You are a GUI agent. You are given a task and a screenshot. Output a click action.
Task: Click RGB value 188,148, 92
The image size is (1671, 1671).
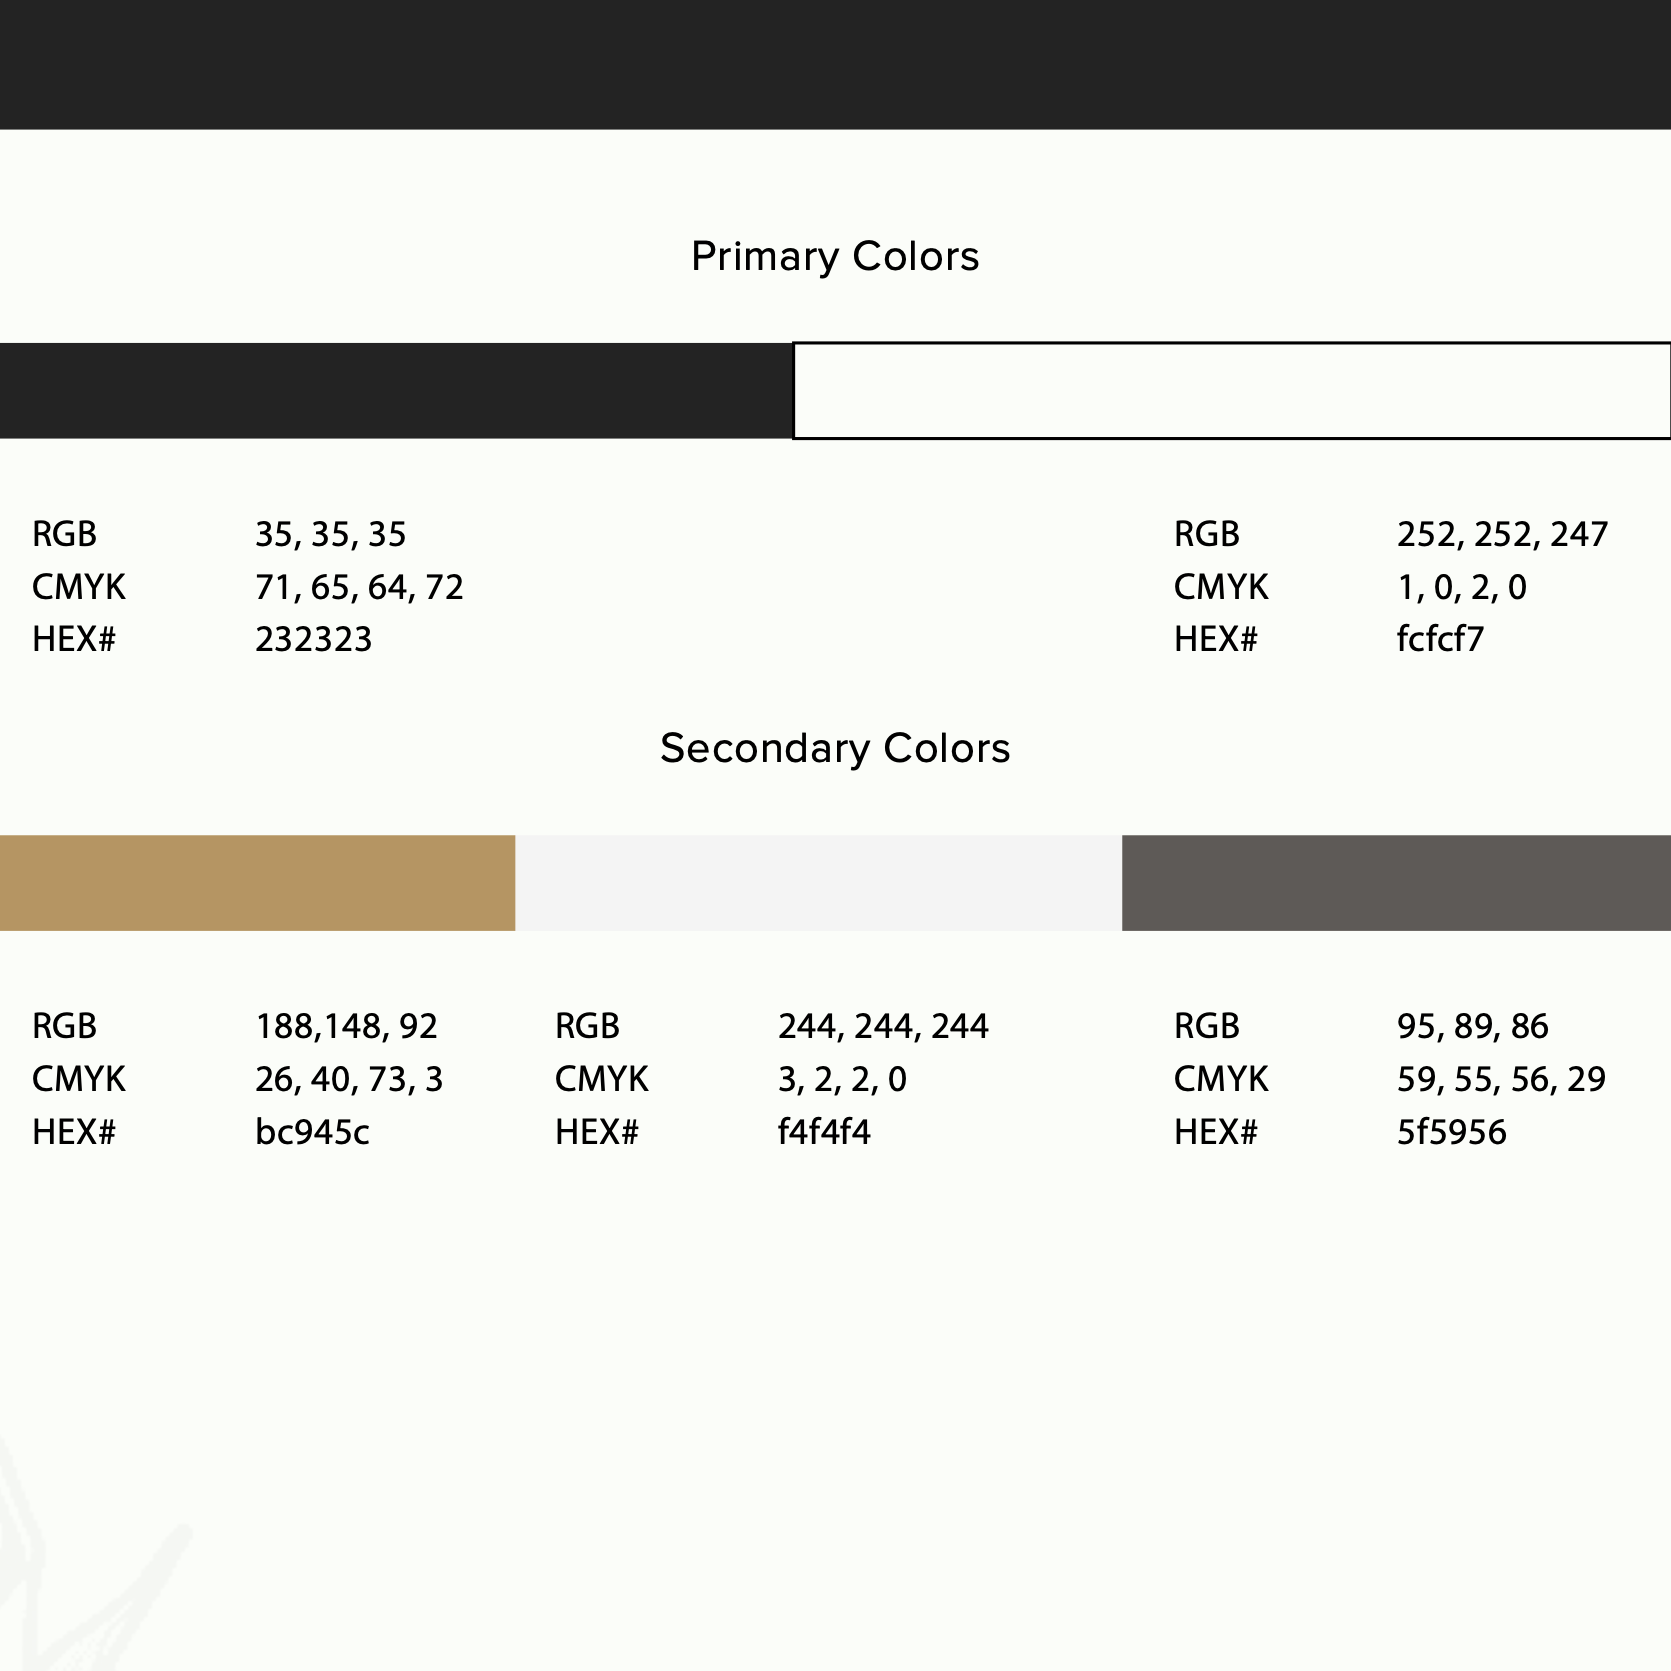click(x=346, y=1027)
